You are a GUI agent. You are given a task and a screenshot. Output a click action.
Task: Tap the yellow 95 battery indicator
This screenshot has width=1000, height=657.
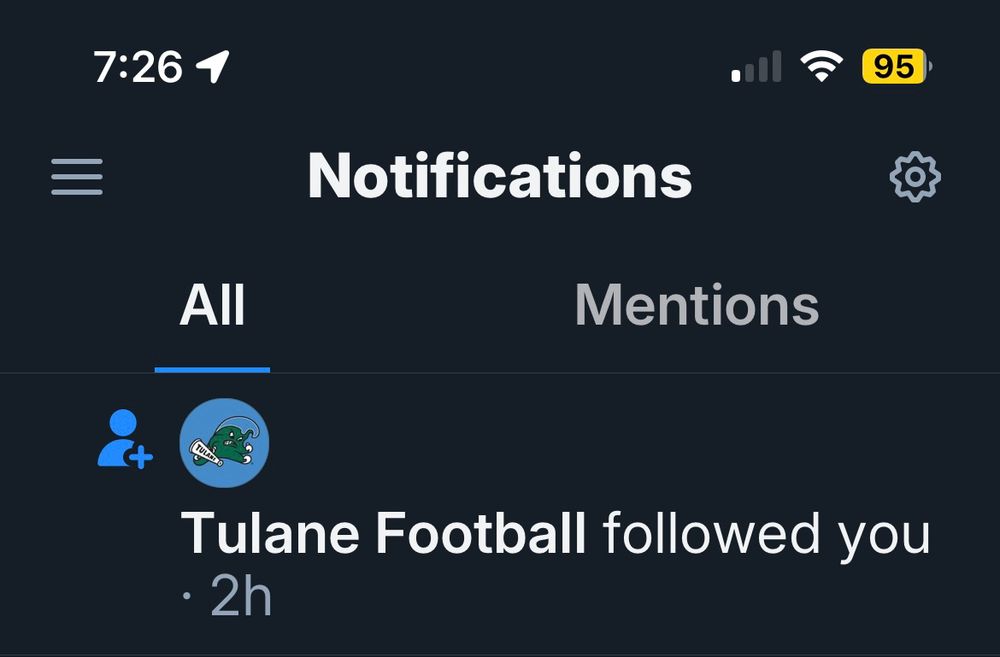point(897,66)
